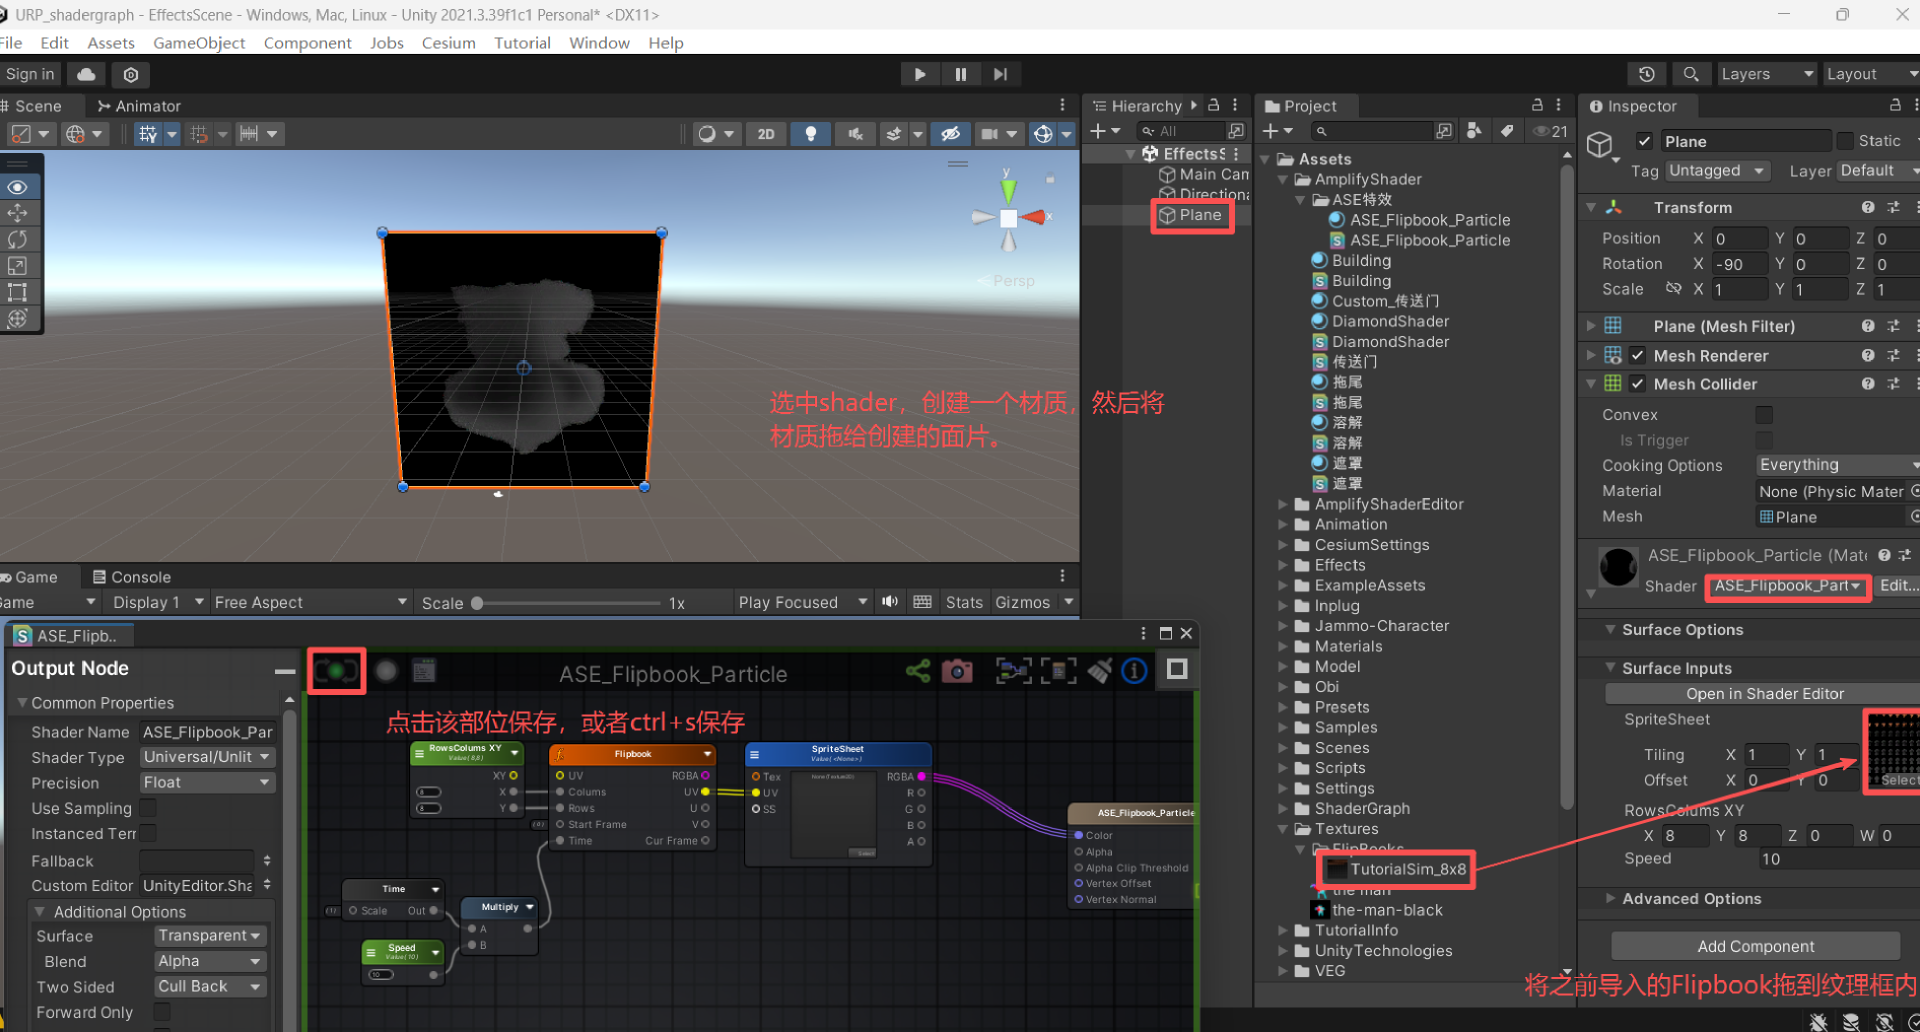This screenshot has height=1032, width=1920.
Task: Open Cooking Options Everything dropdown
Action: pyautogui.click(x=1838, y=465)
